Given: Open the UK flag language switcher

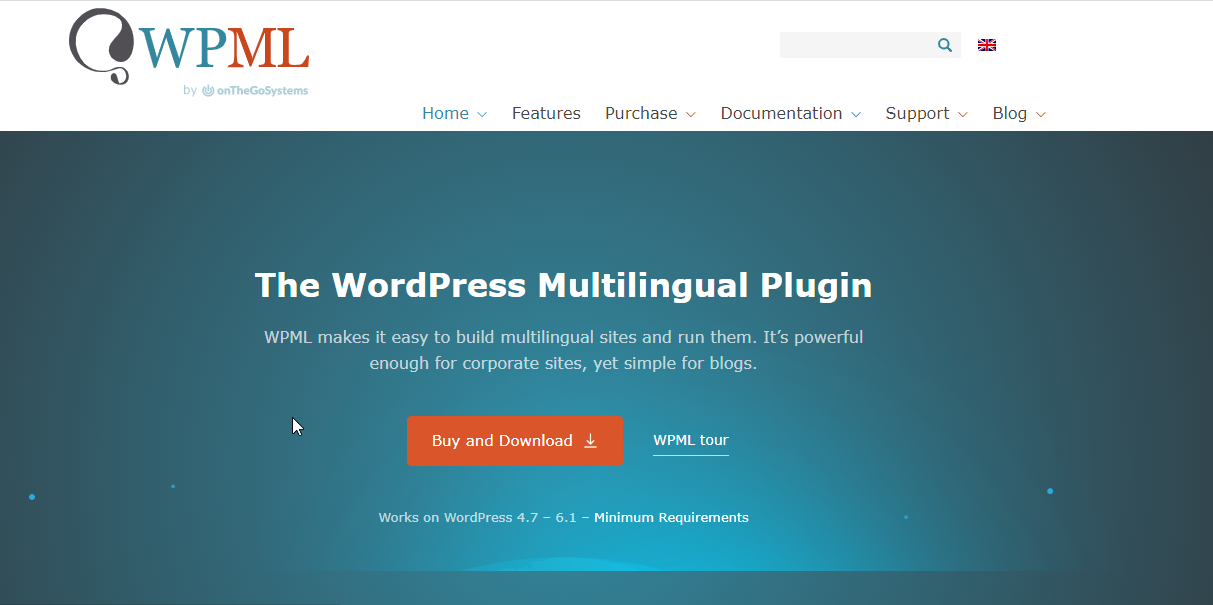Looking at the screenshot, I should pyautogui.click(x=987, y=45).
